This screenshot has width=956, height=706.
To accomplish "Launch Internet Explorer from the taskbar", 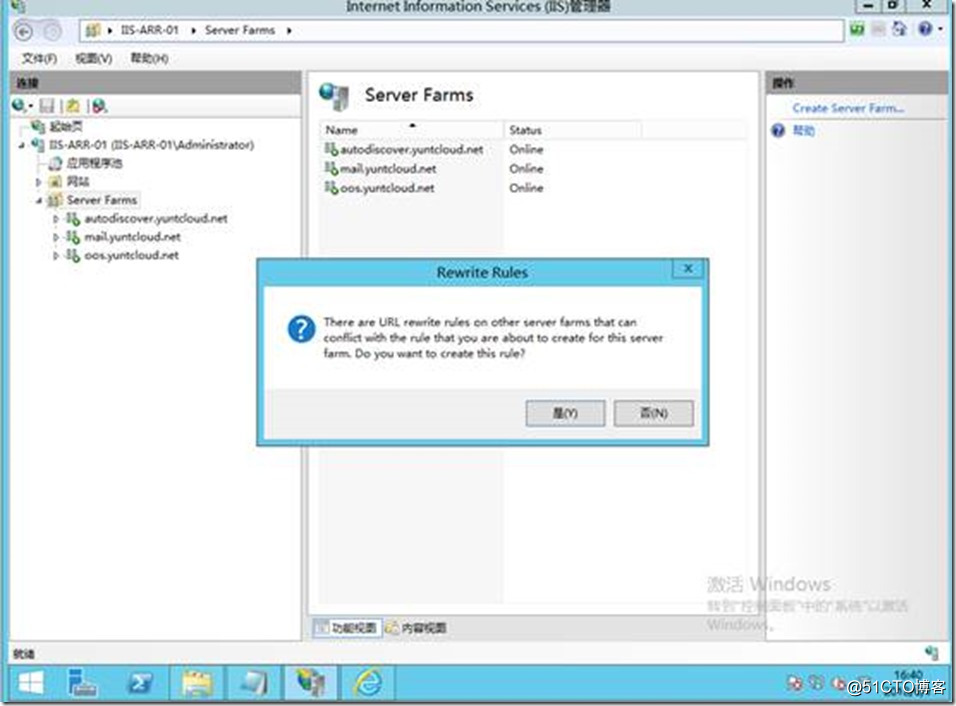I will [368, 683].
